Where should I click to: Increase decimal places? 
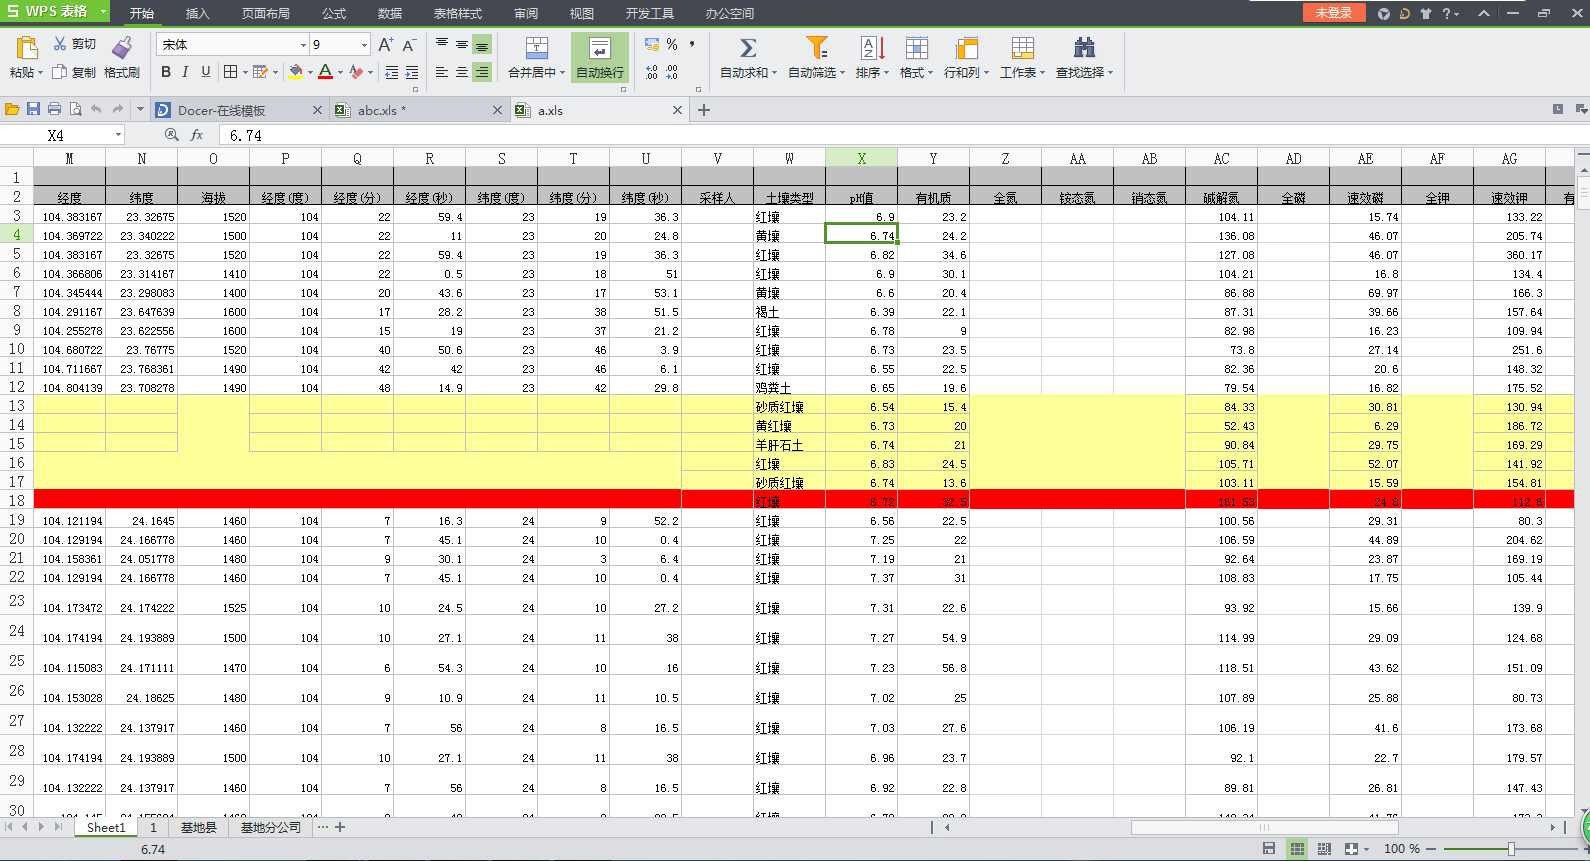652,72
